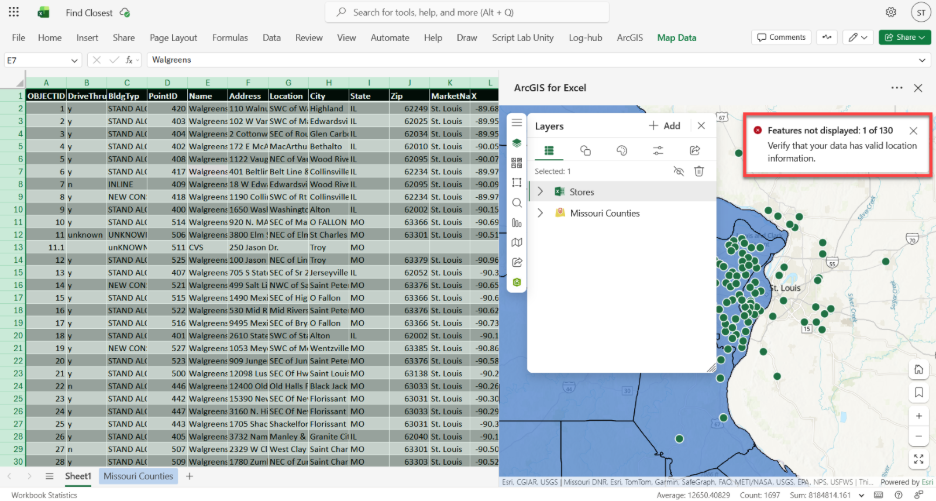Zoom out on the map
This screenshot has height=501, width=936.
click(x=919, y=437)
